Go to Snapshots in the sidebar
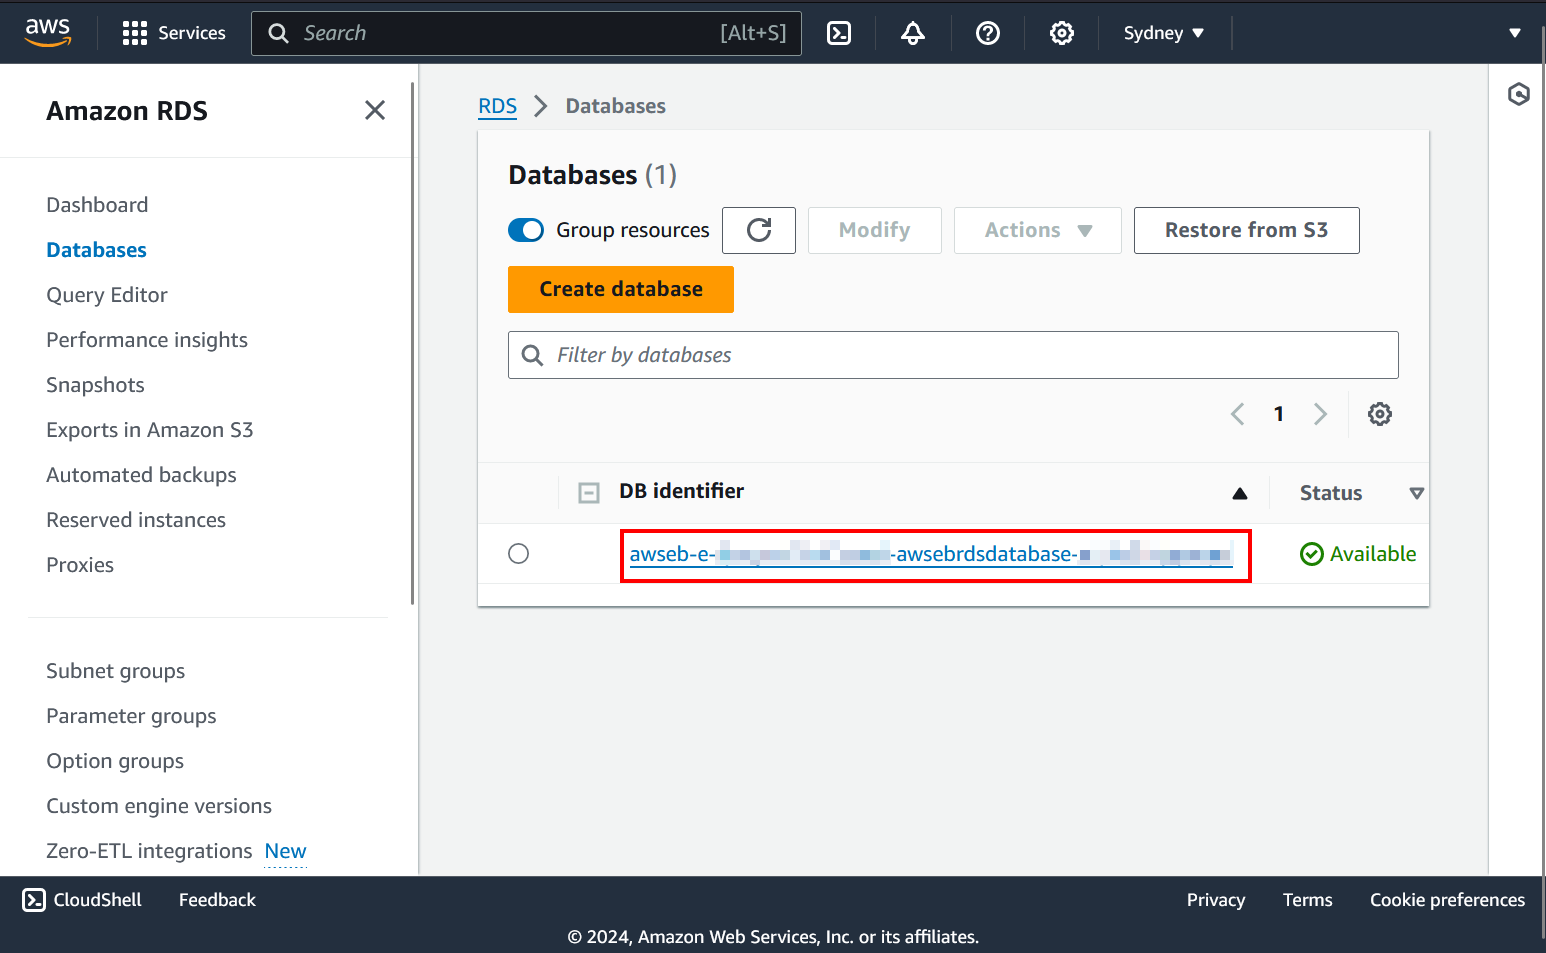This screenshot has height=953, width=1546. pyautogui.click(x=94, y=384)
